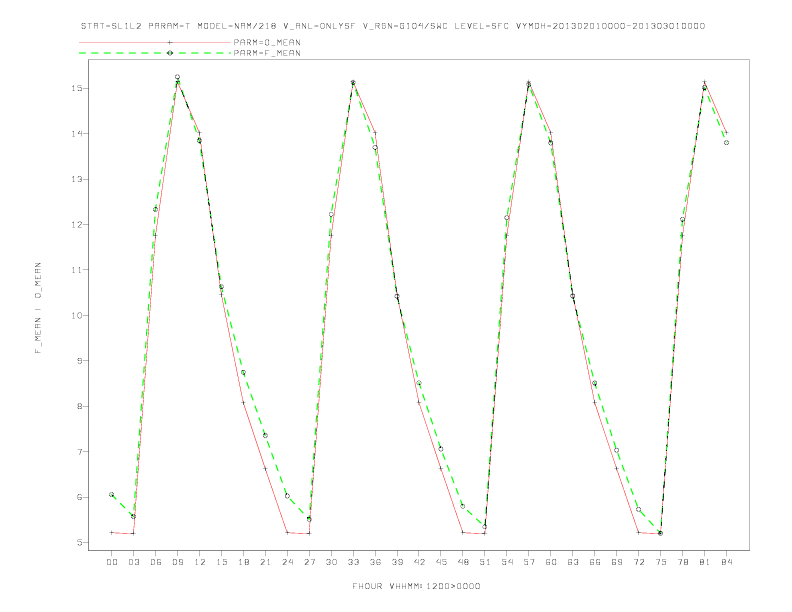Click the x-axis tick label 36
Viewport: 792px width, 612px height.
click(x=375, y=562)
